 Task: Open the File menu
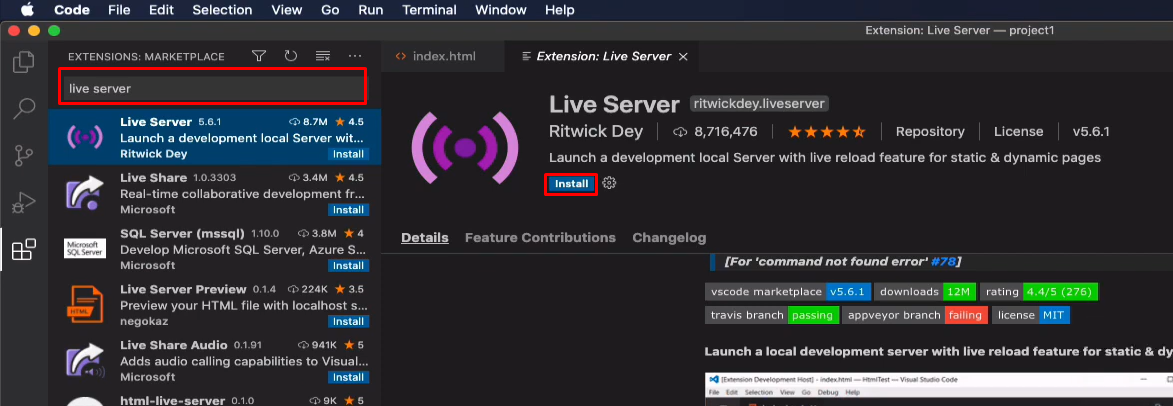[x=119, y=10]
